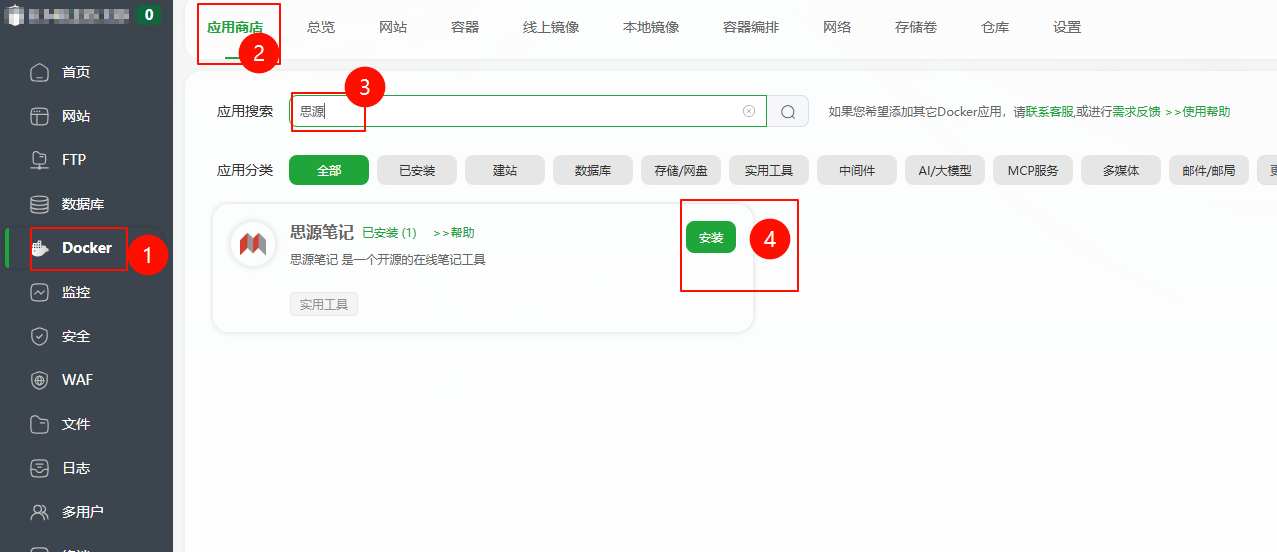
Task: Select the 存储/网盘 category filter
Action: click(681, 170)
